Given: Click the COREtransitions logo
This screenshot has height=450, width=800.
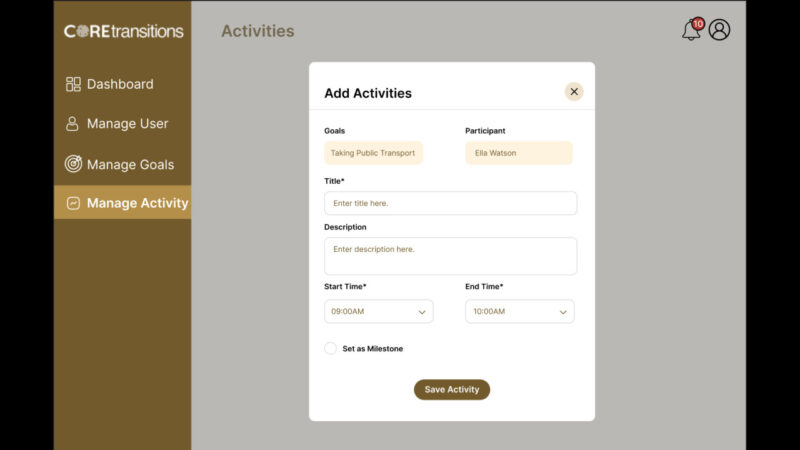Looking at the screenshot, I should coord(123,31).
